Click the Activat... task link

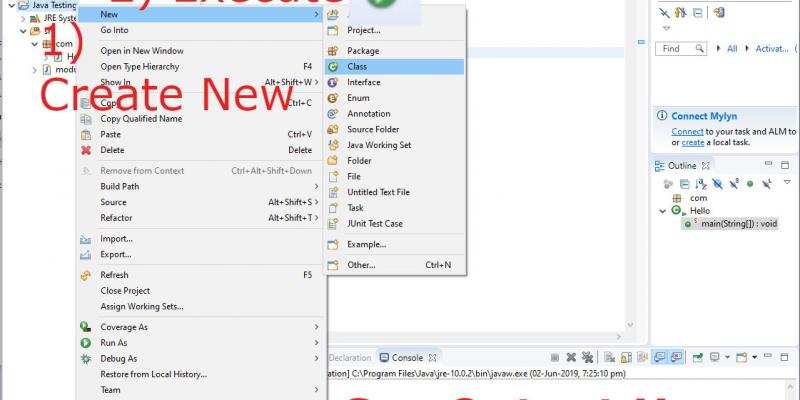(772, 48)
